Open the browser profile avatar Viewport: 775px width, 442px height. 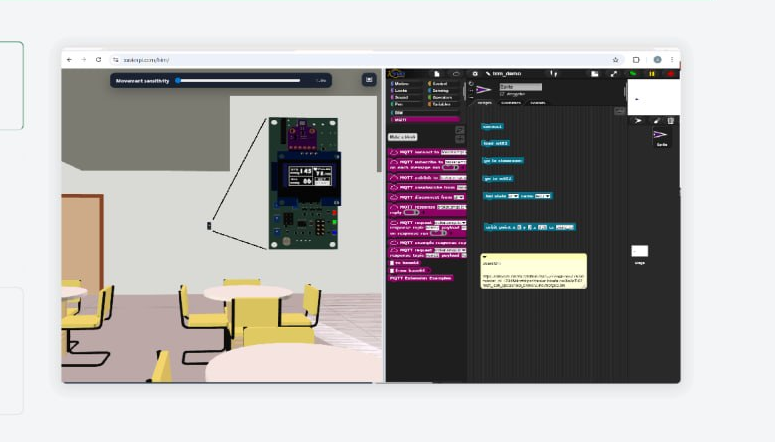point(657,60)
